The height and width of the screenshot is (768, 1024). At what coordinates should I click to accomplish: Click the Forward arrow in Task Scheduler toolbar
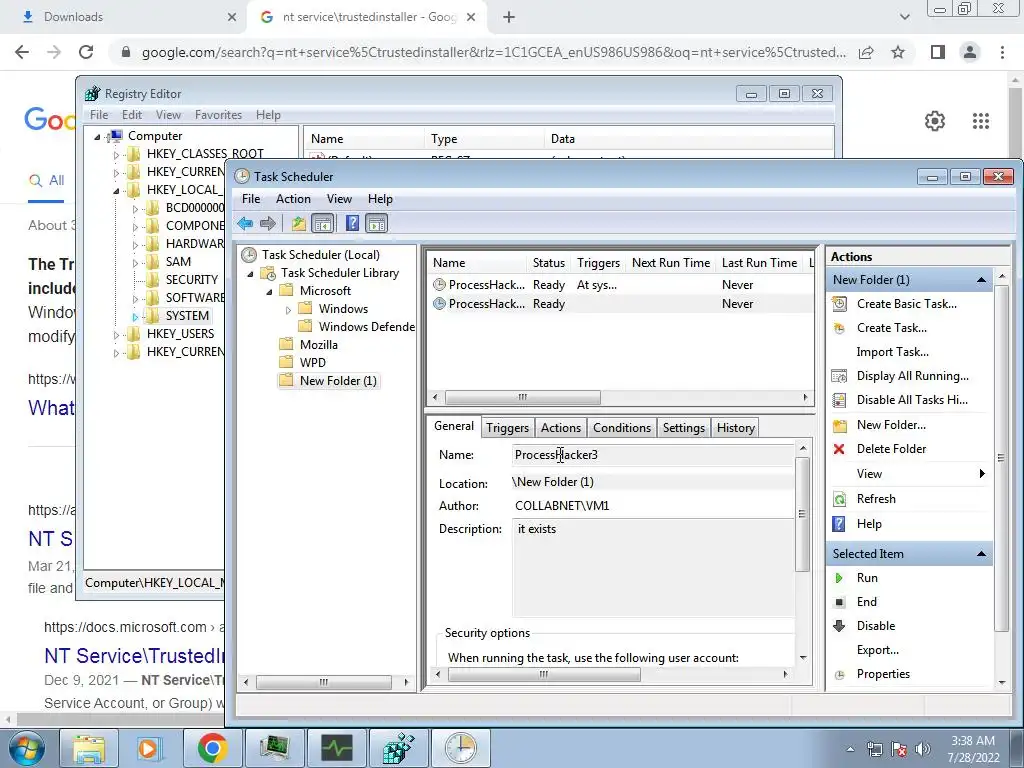[268, 224]
